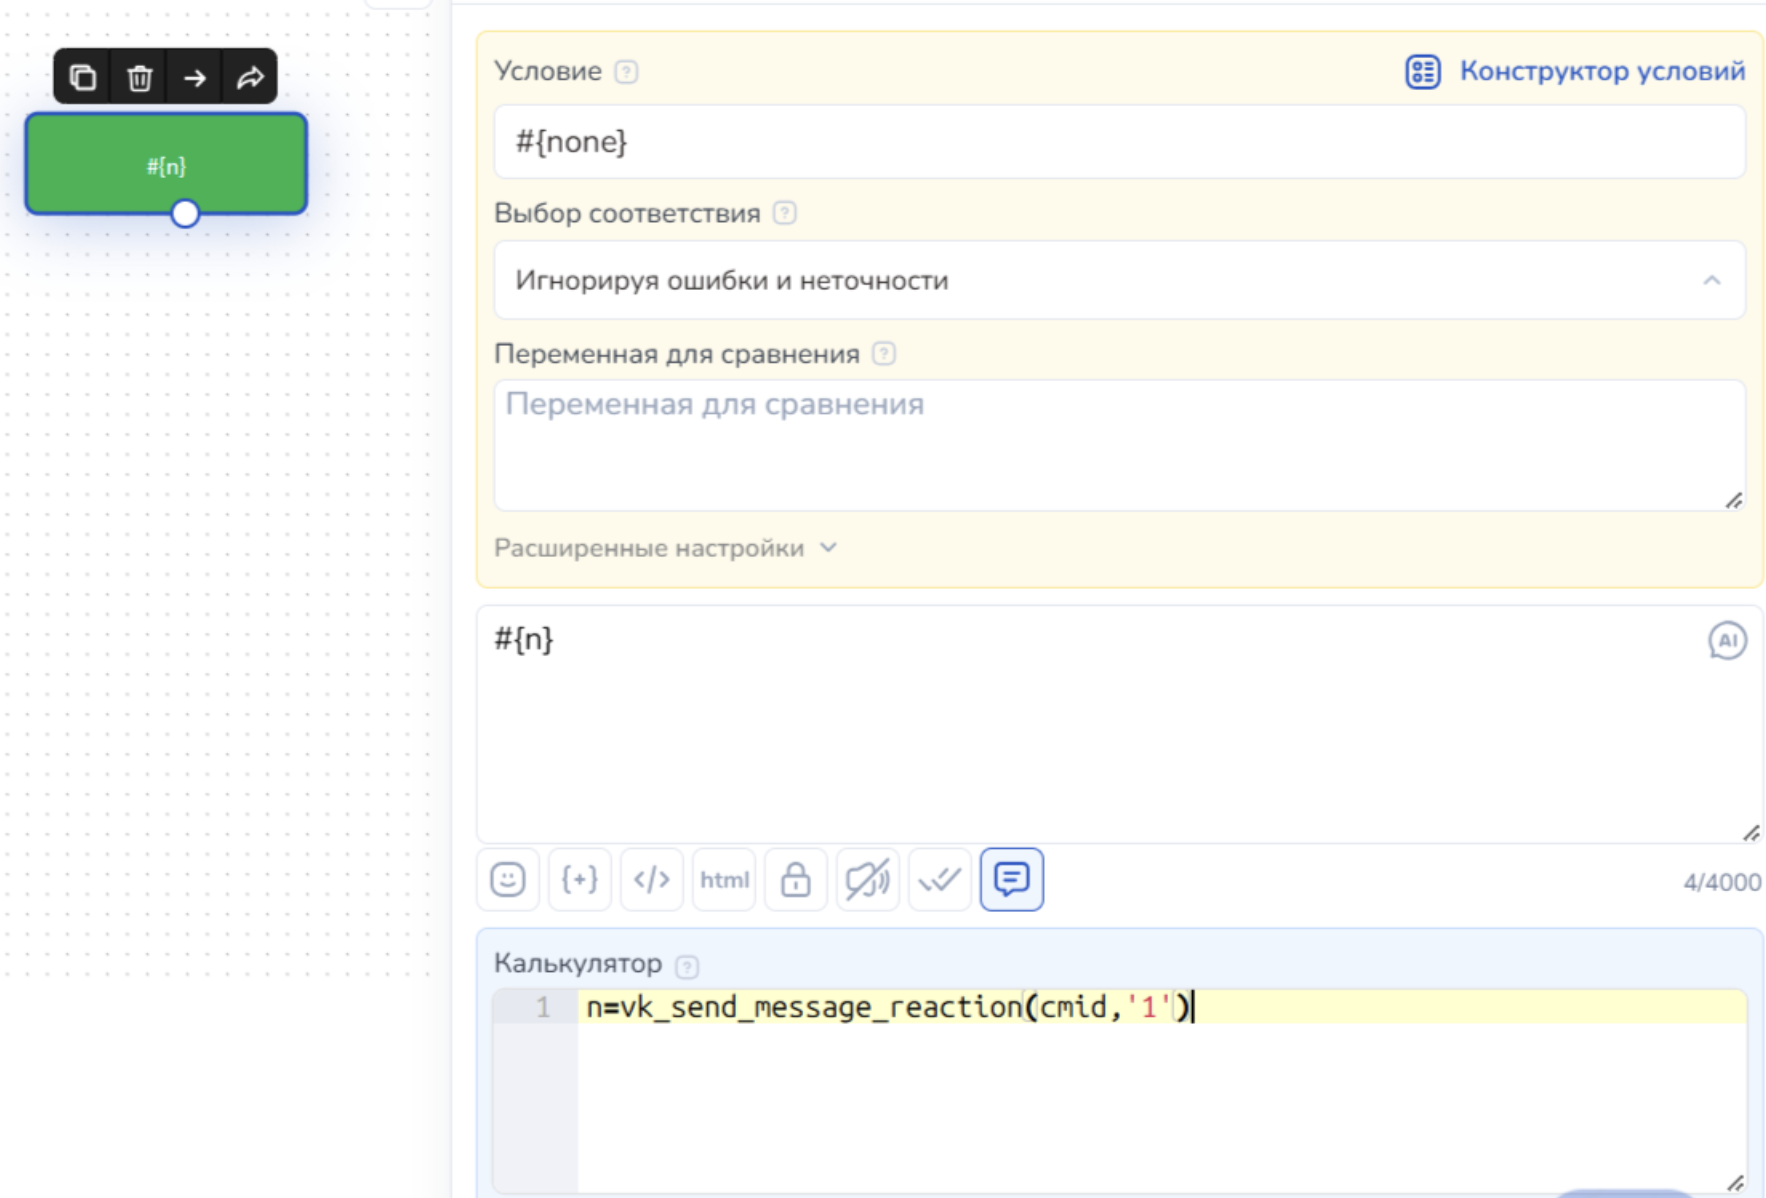
Task: Toggle the lock icon option
Action: 796,880
